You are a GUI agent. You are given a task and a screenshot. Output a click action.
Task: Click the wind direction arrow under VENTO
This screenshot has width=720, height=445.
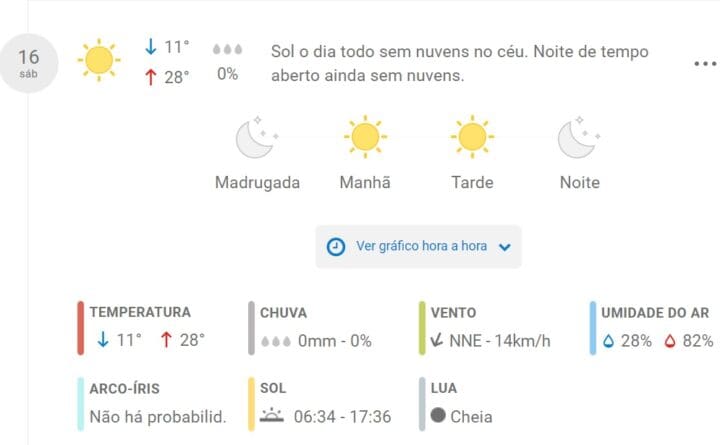(x=437, y=340)
